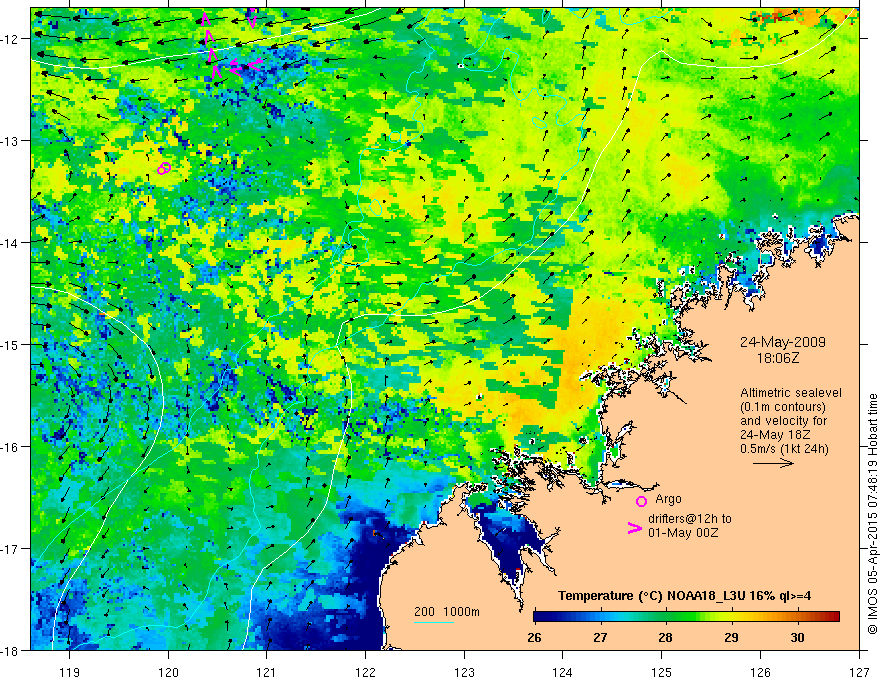
Task: Click the IMOS copyright timestamp text
Action: click(x=872, y=514)
